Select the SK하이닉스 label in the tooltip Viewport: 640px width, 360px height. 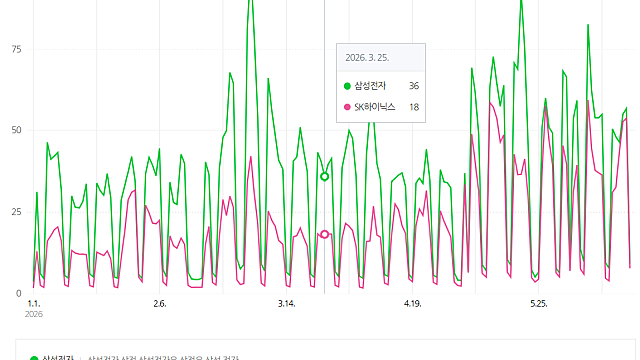pyautogui.click(x=375, y=107)
